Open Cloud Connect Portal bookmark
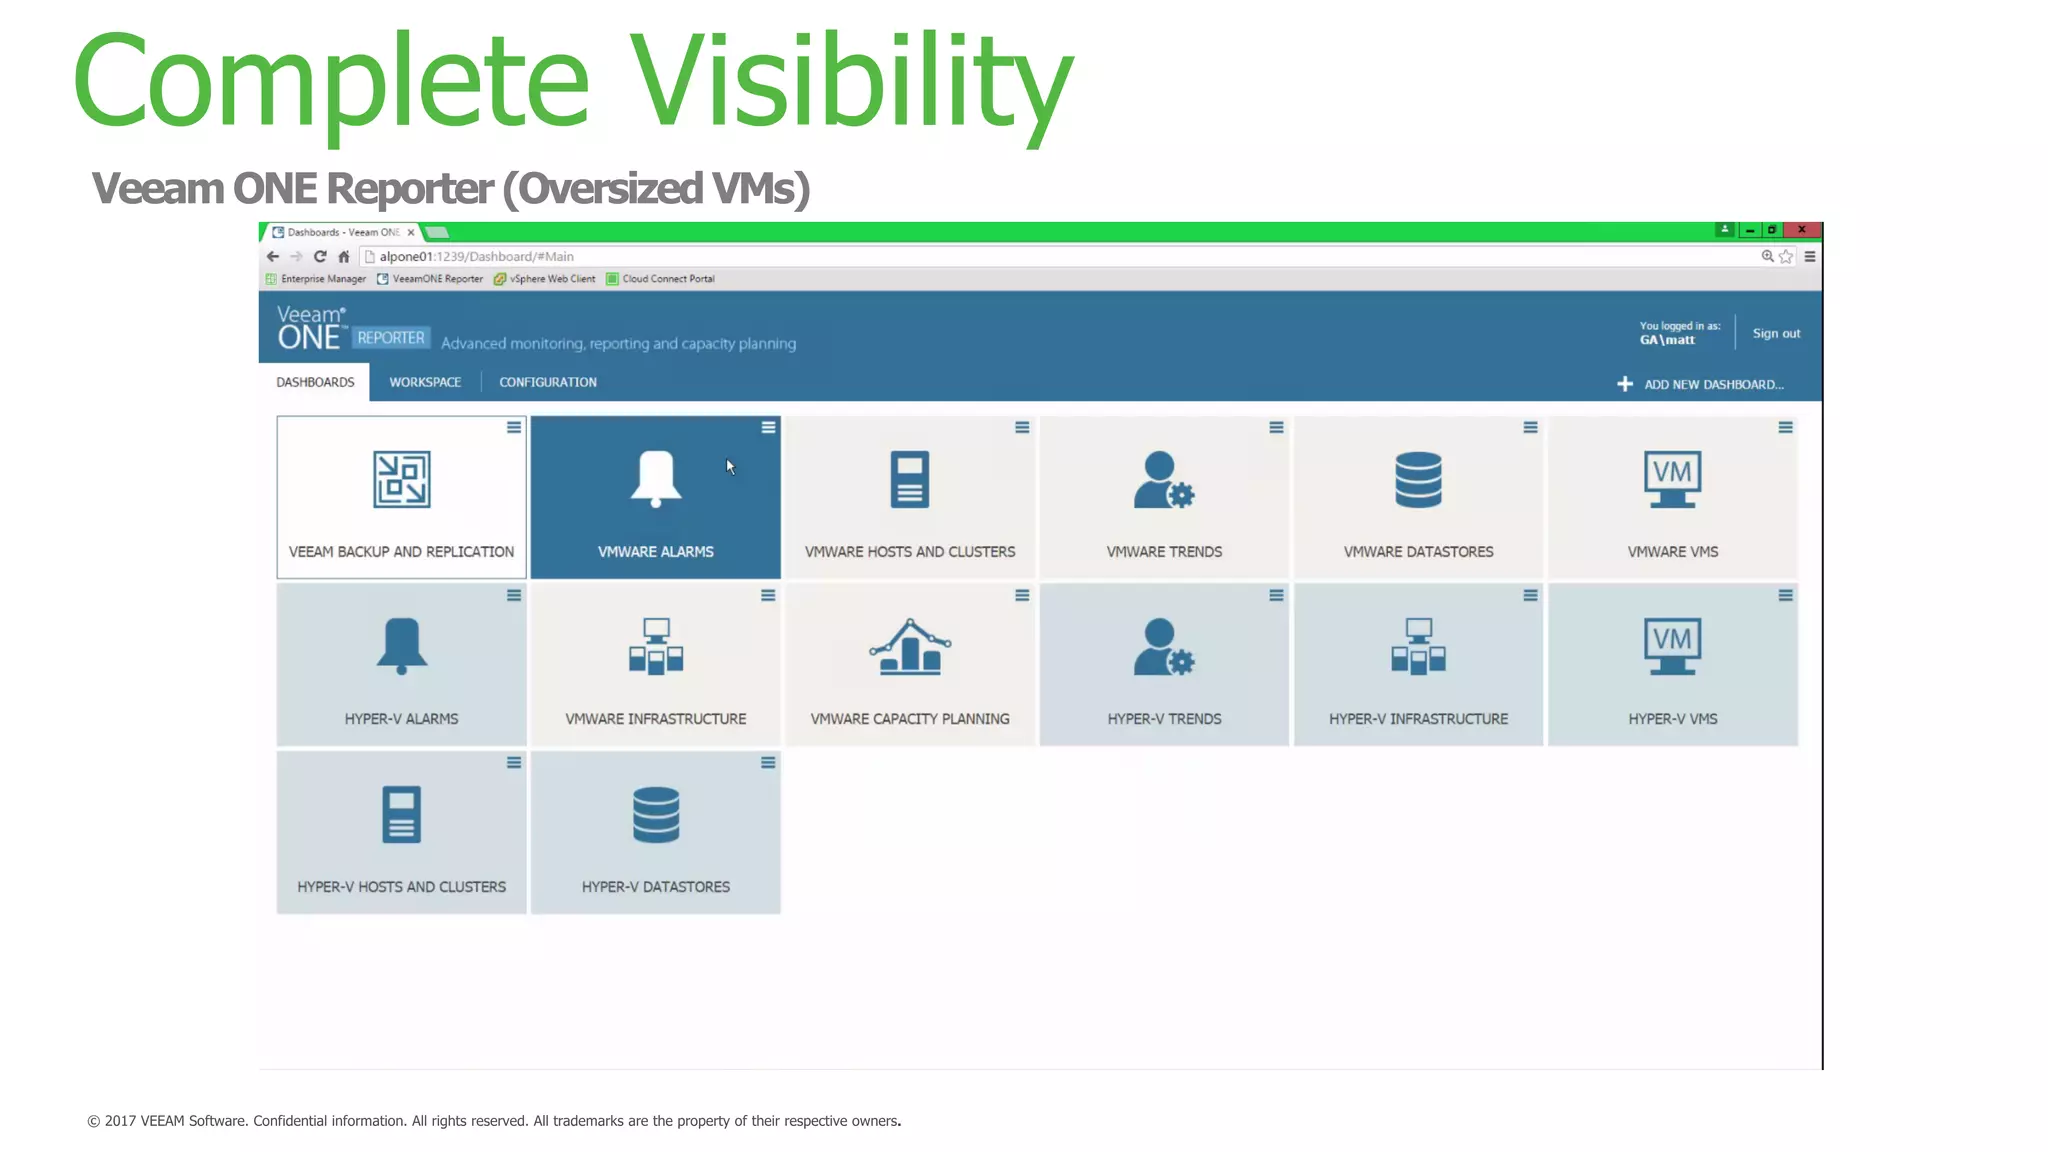Viewport: 2048px width, 1152px height. tap(660, 279)
